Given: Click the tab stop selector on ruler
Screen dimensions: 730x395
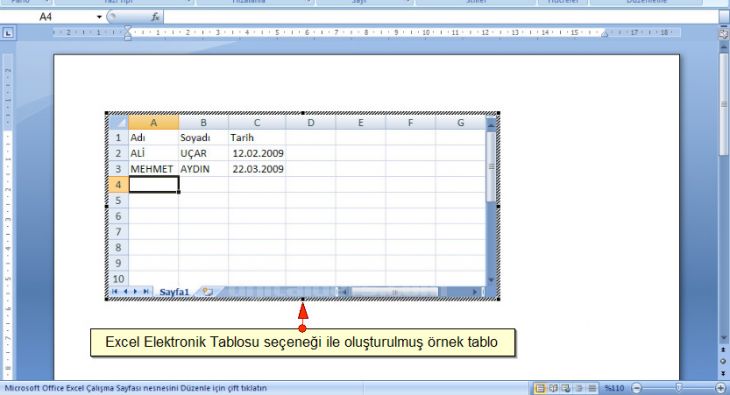Looking at the screenshot, I should pyautogui.click(x=8, y=33).
